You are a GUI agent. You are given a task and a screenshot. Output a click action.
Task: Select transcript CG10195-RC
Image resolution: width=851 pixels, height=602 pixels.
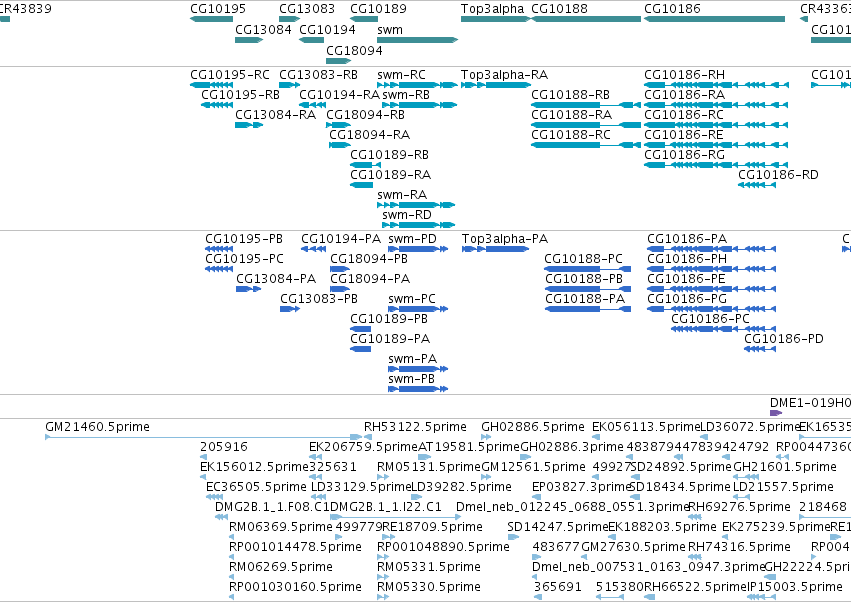click(212, 85)
